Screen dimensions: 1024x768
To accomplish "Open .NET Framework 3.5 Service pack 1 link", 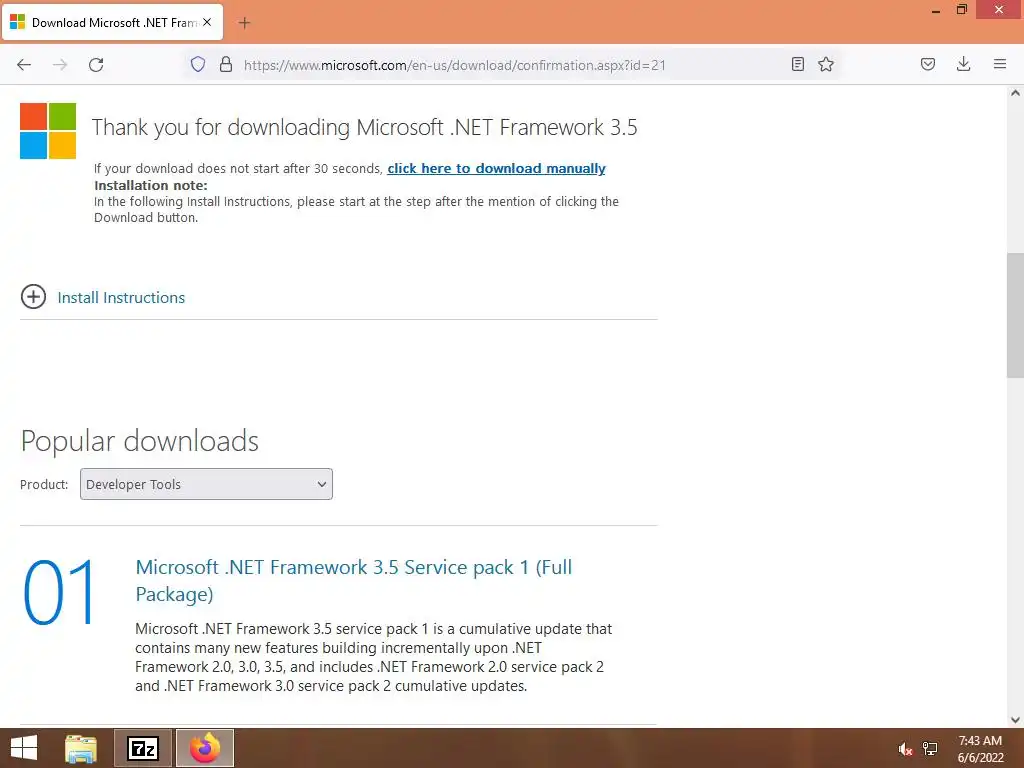I will click(353, 580).
